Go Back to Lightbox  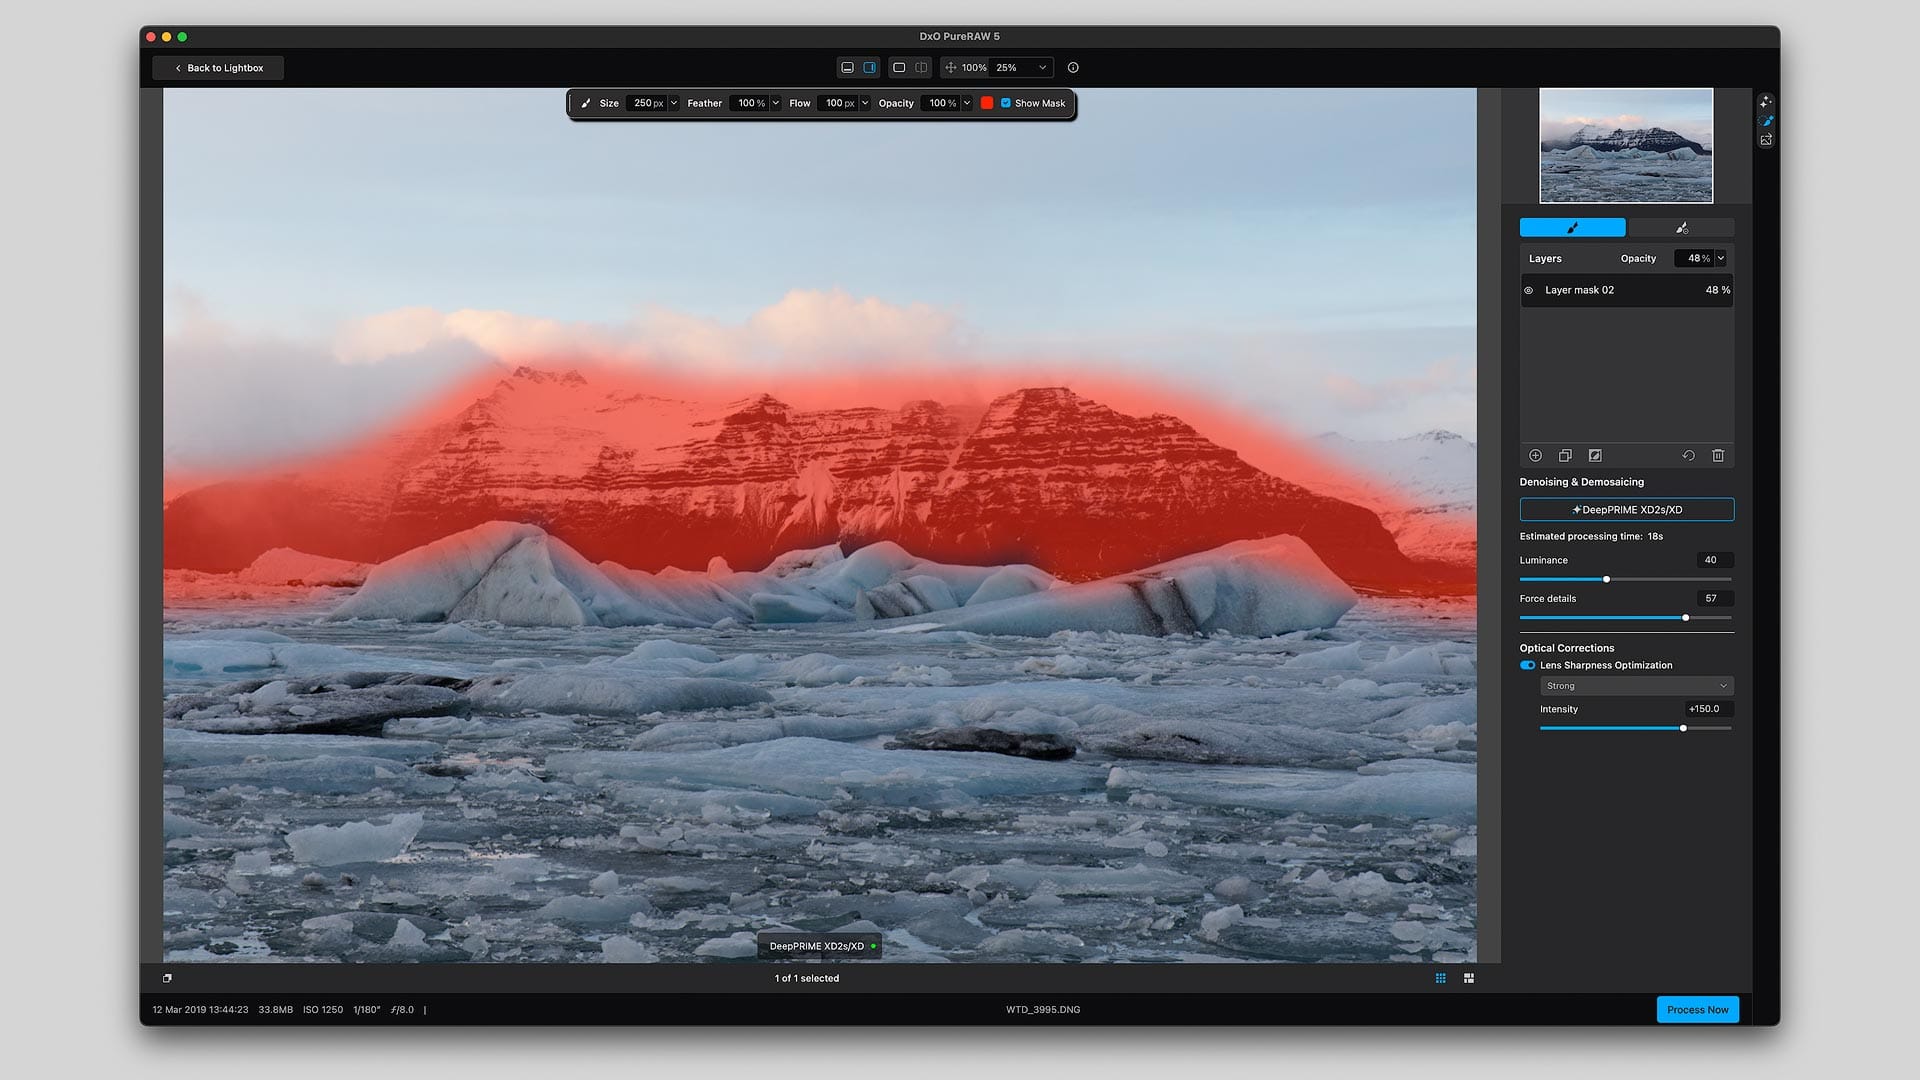(218, 68)
